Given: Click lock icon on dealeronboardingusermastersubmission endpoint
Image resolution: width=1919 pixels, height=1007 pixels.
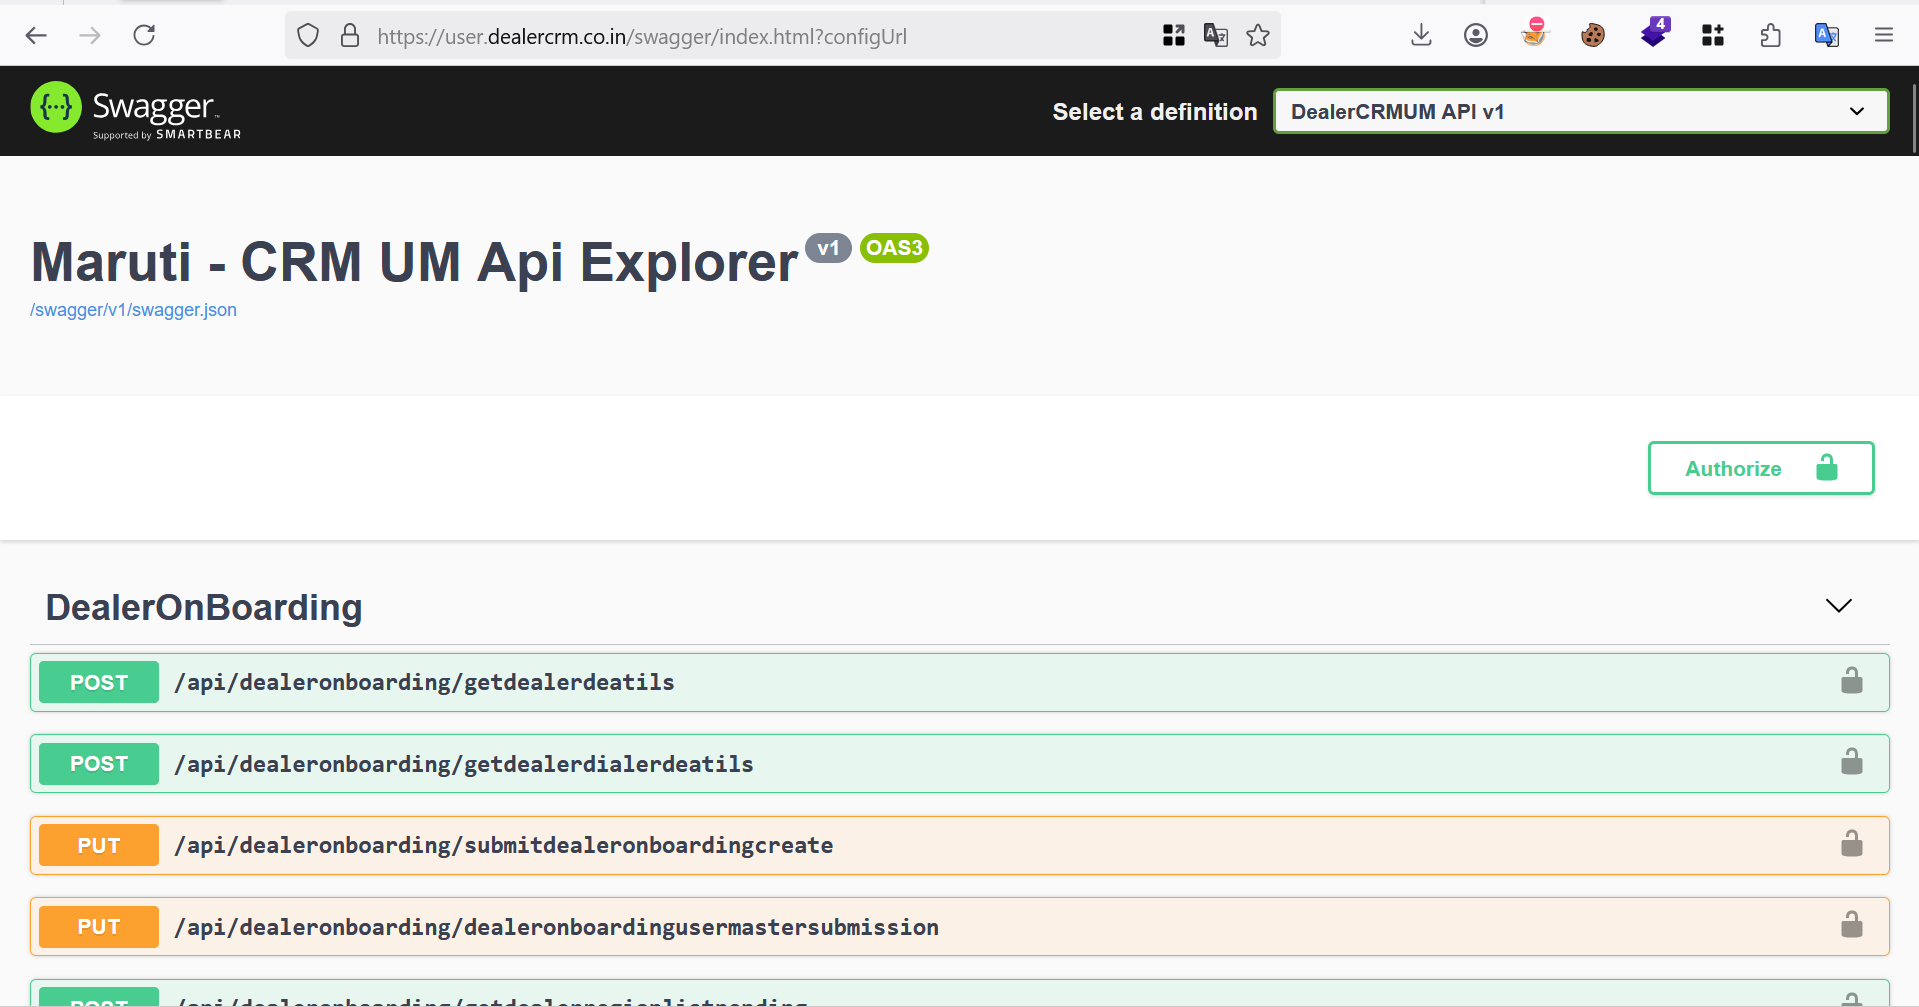Looking at the screenshot, I should tap(1851, 925).
